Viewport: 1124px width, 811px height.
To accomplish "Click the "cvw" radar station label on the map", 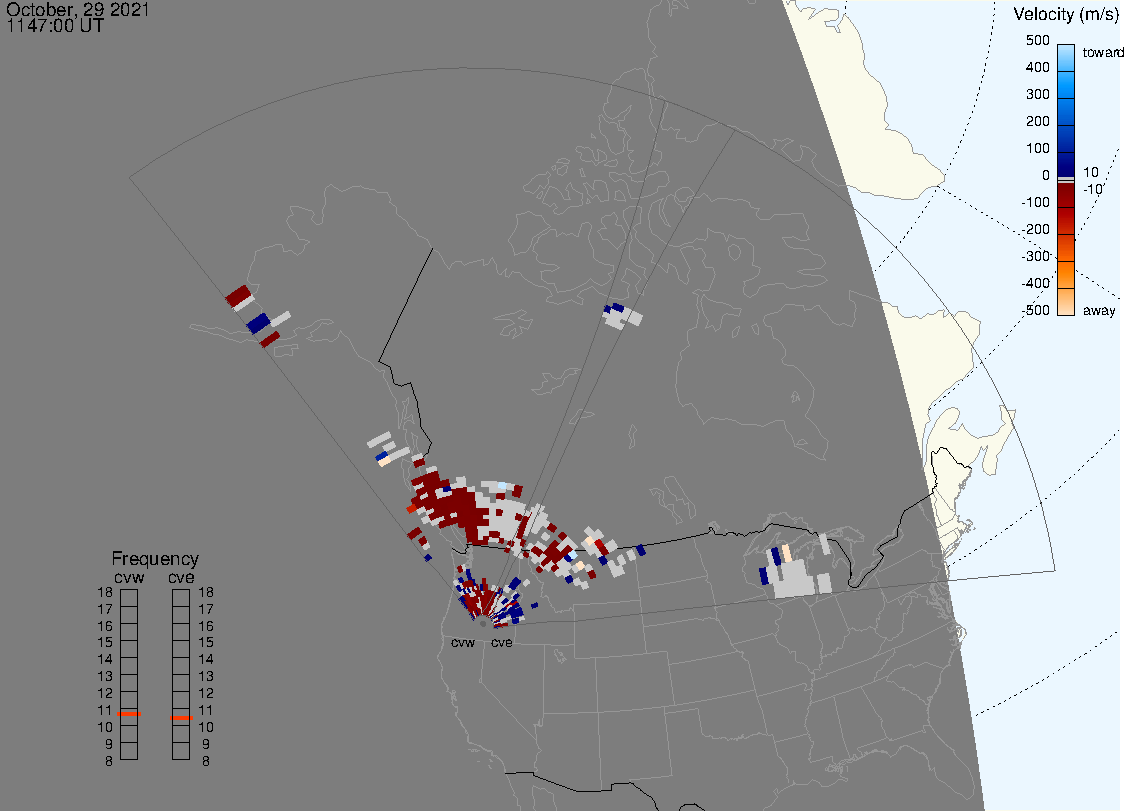I will pos(463,642).
